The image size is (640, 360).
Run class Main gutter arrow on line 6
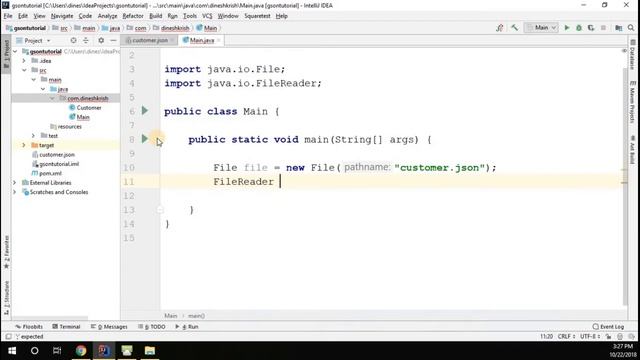pyautogui.click(x=144, y=111)
